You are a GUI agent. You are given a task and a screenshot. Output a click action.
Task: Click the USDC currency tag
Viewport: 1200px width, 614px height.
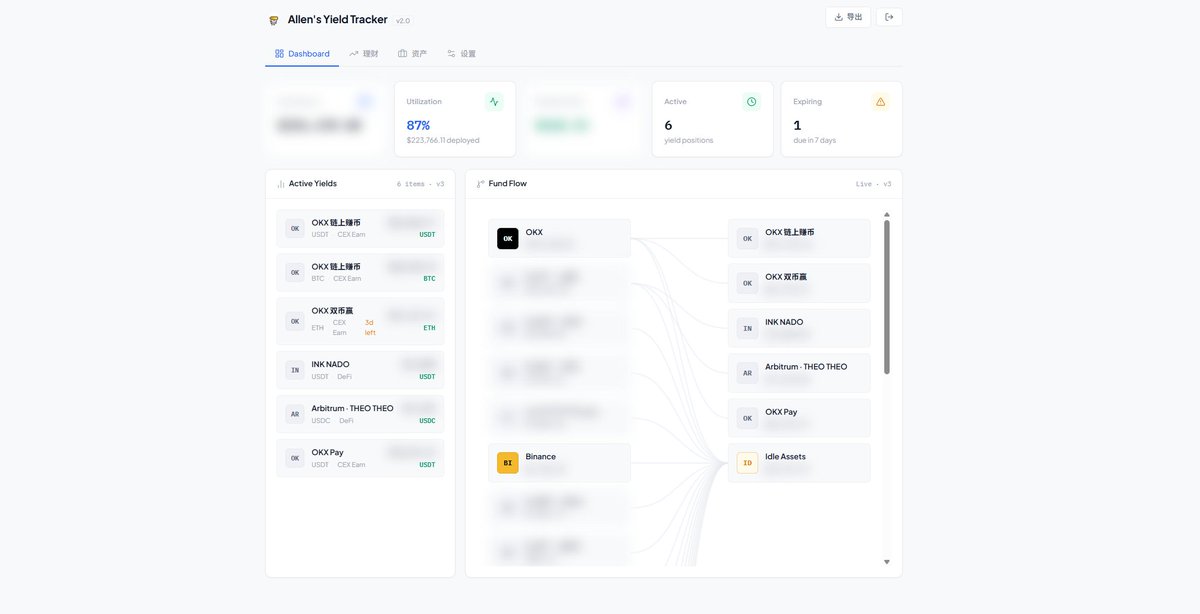pyautogui.click(x=427, y=421)
